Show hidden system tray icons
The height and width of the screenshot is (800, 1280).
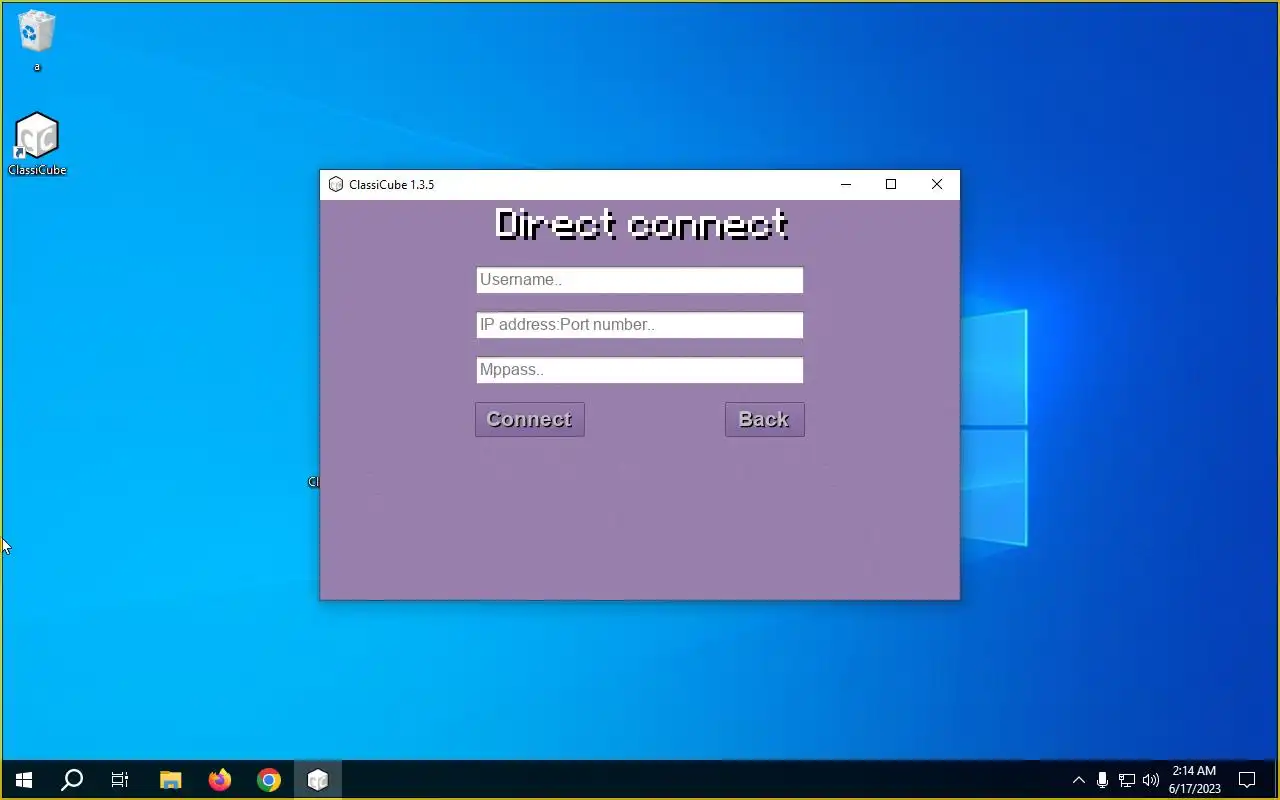pos(1078,780)
